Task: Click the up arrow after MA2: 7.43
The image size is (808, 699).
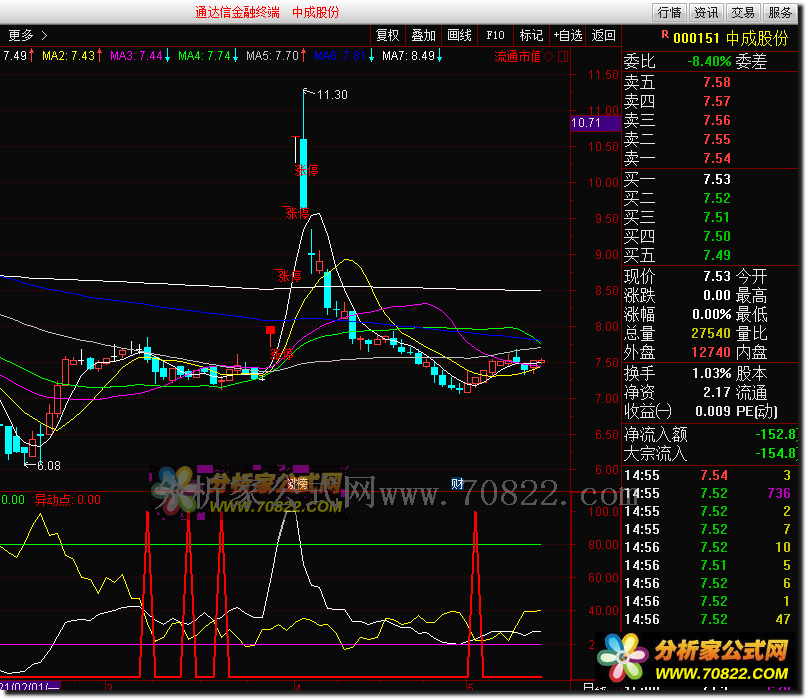Action: point(99,56)
